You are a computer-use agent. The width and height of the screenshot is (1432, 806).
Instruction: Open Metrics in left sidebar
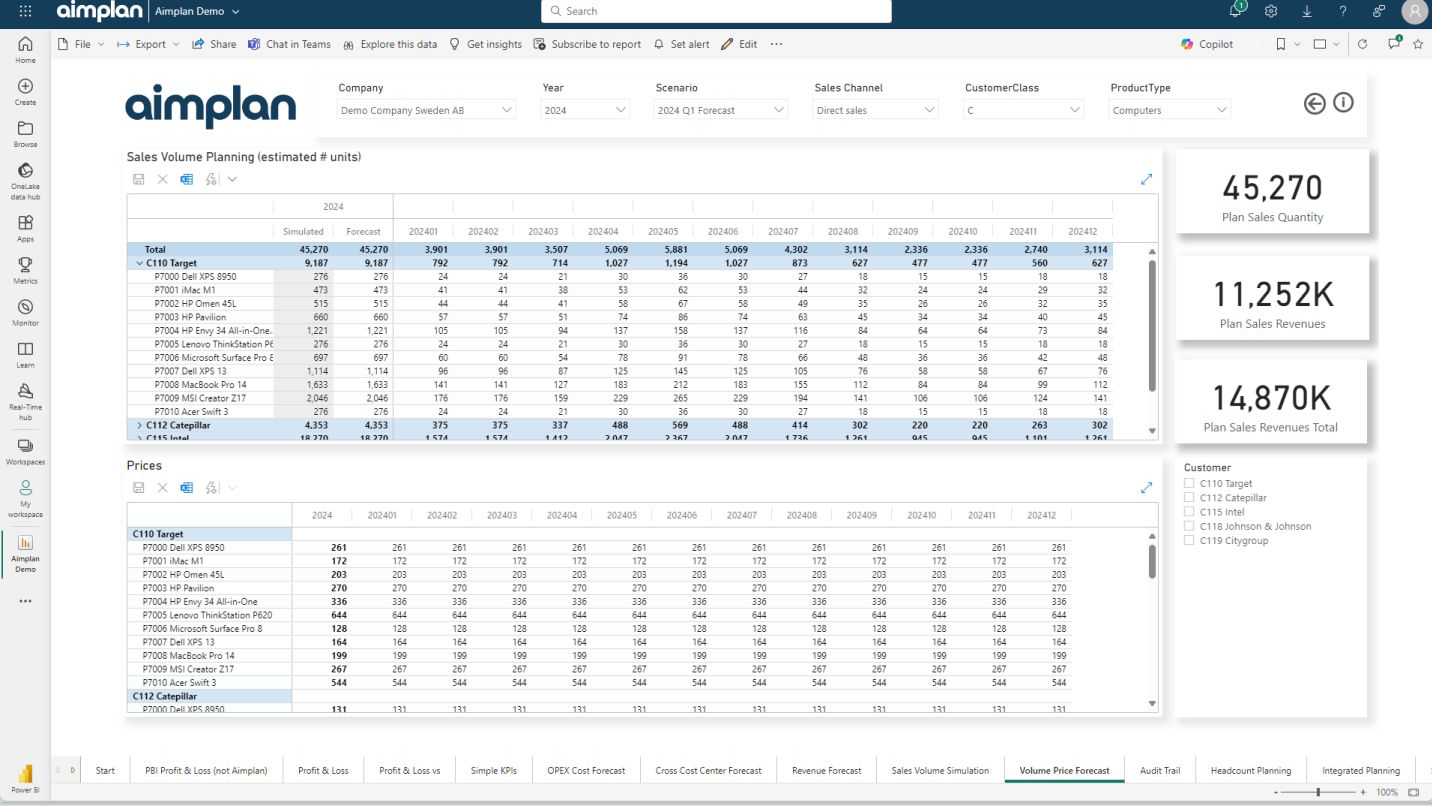click(25, 271)
